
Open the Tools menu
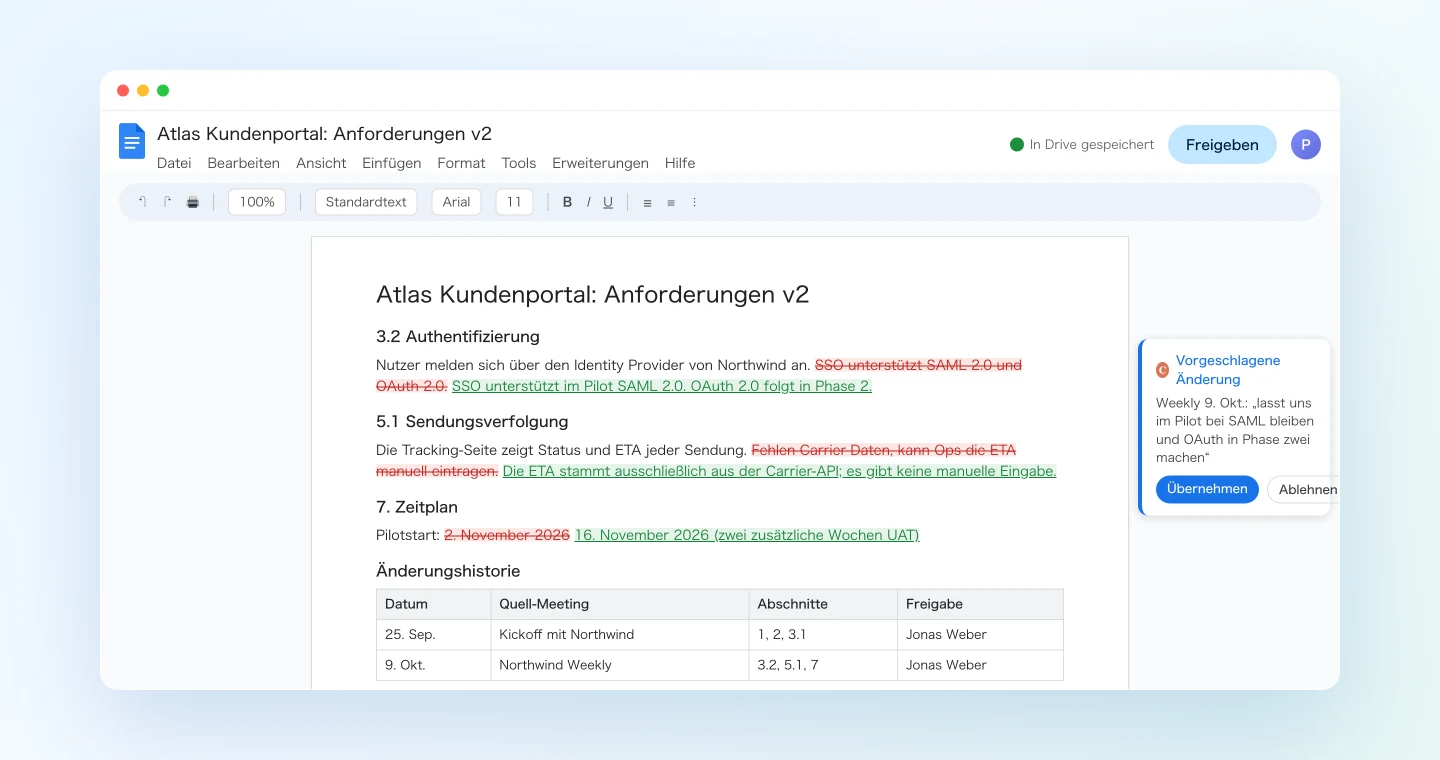(x=519, y=163)
